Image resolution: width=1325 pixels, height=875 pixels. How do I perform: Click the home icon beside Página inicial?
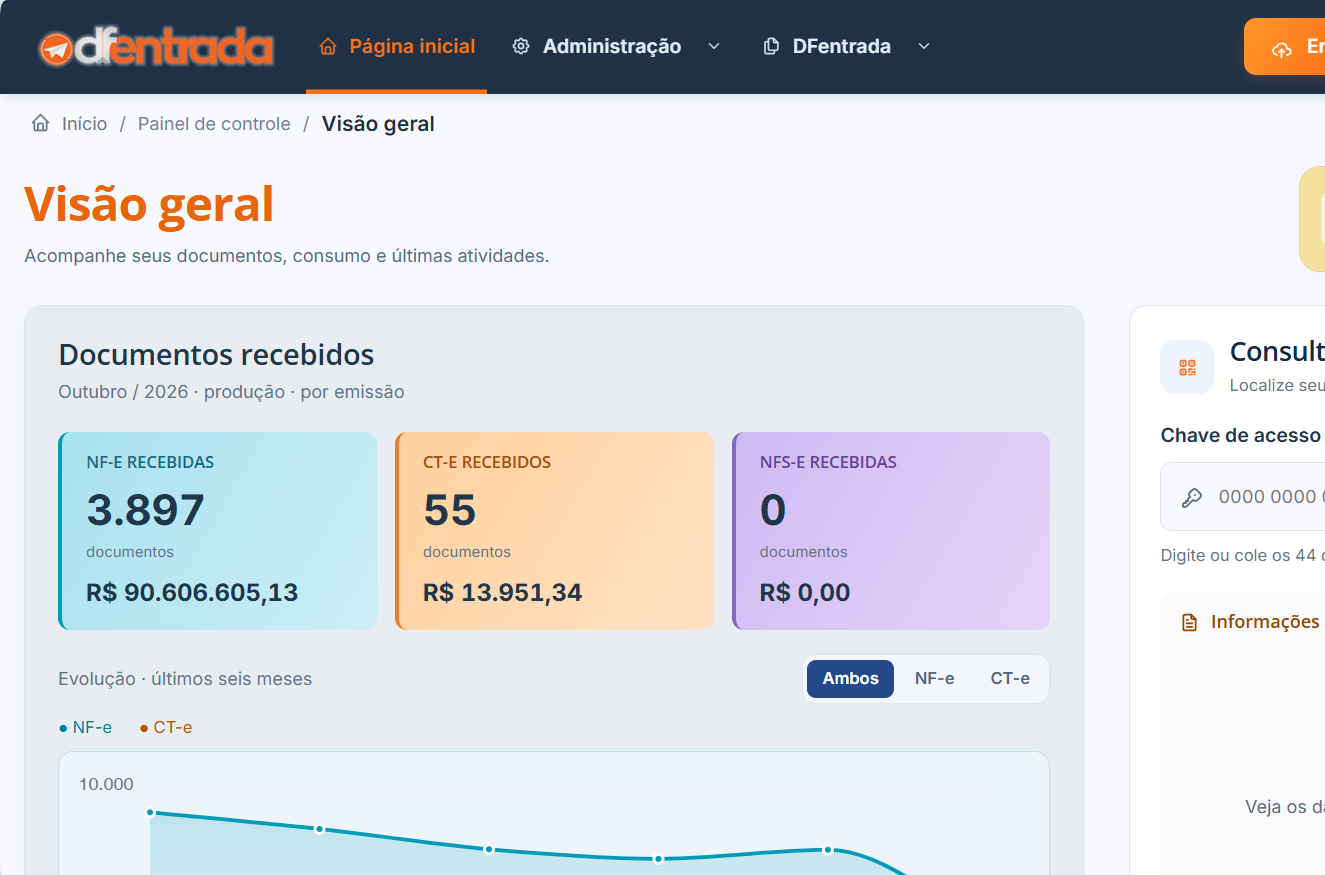pos(327,47)
